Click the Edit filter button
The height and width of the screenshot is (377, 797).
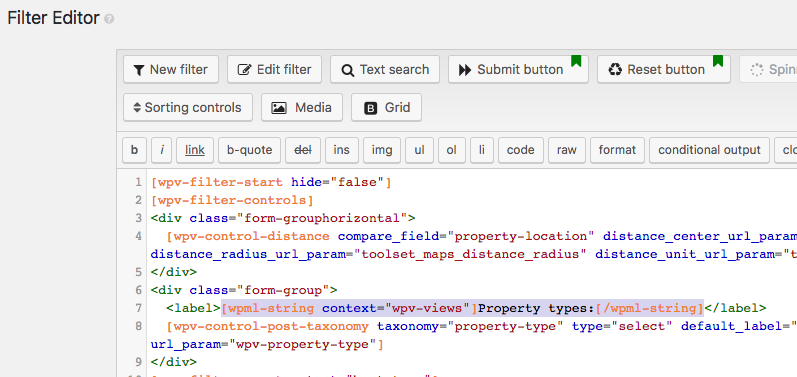[x=274, y=70]
